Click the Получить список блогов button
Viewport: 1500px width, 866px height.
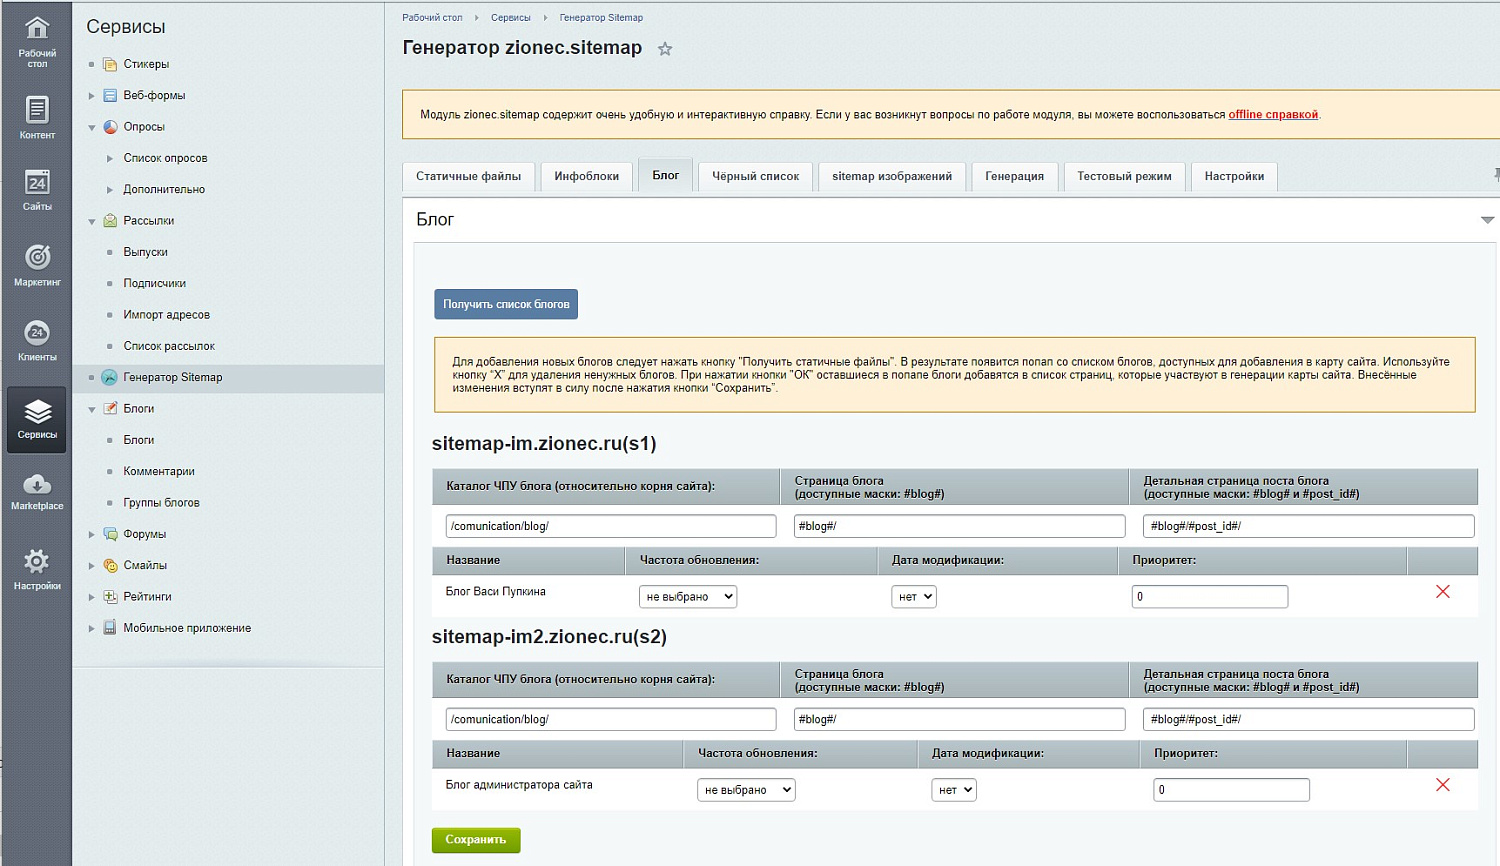(506, 304)
